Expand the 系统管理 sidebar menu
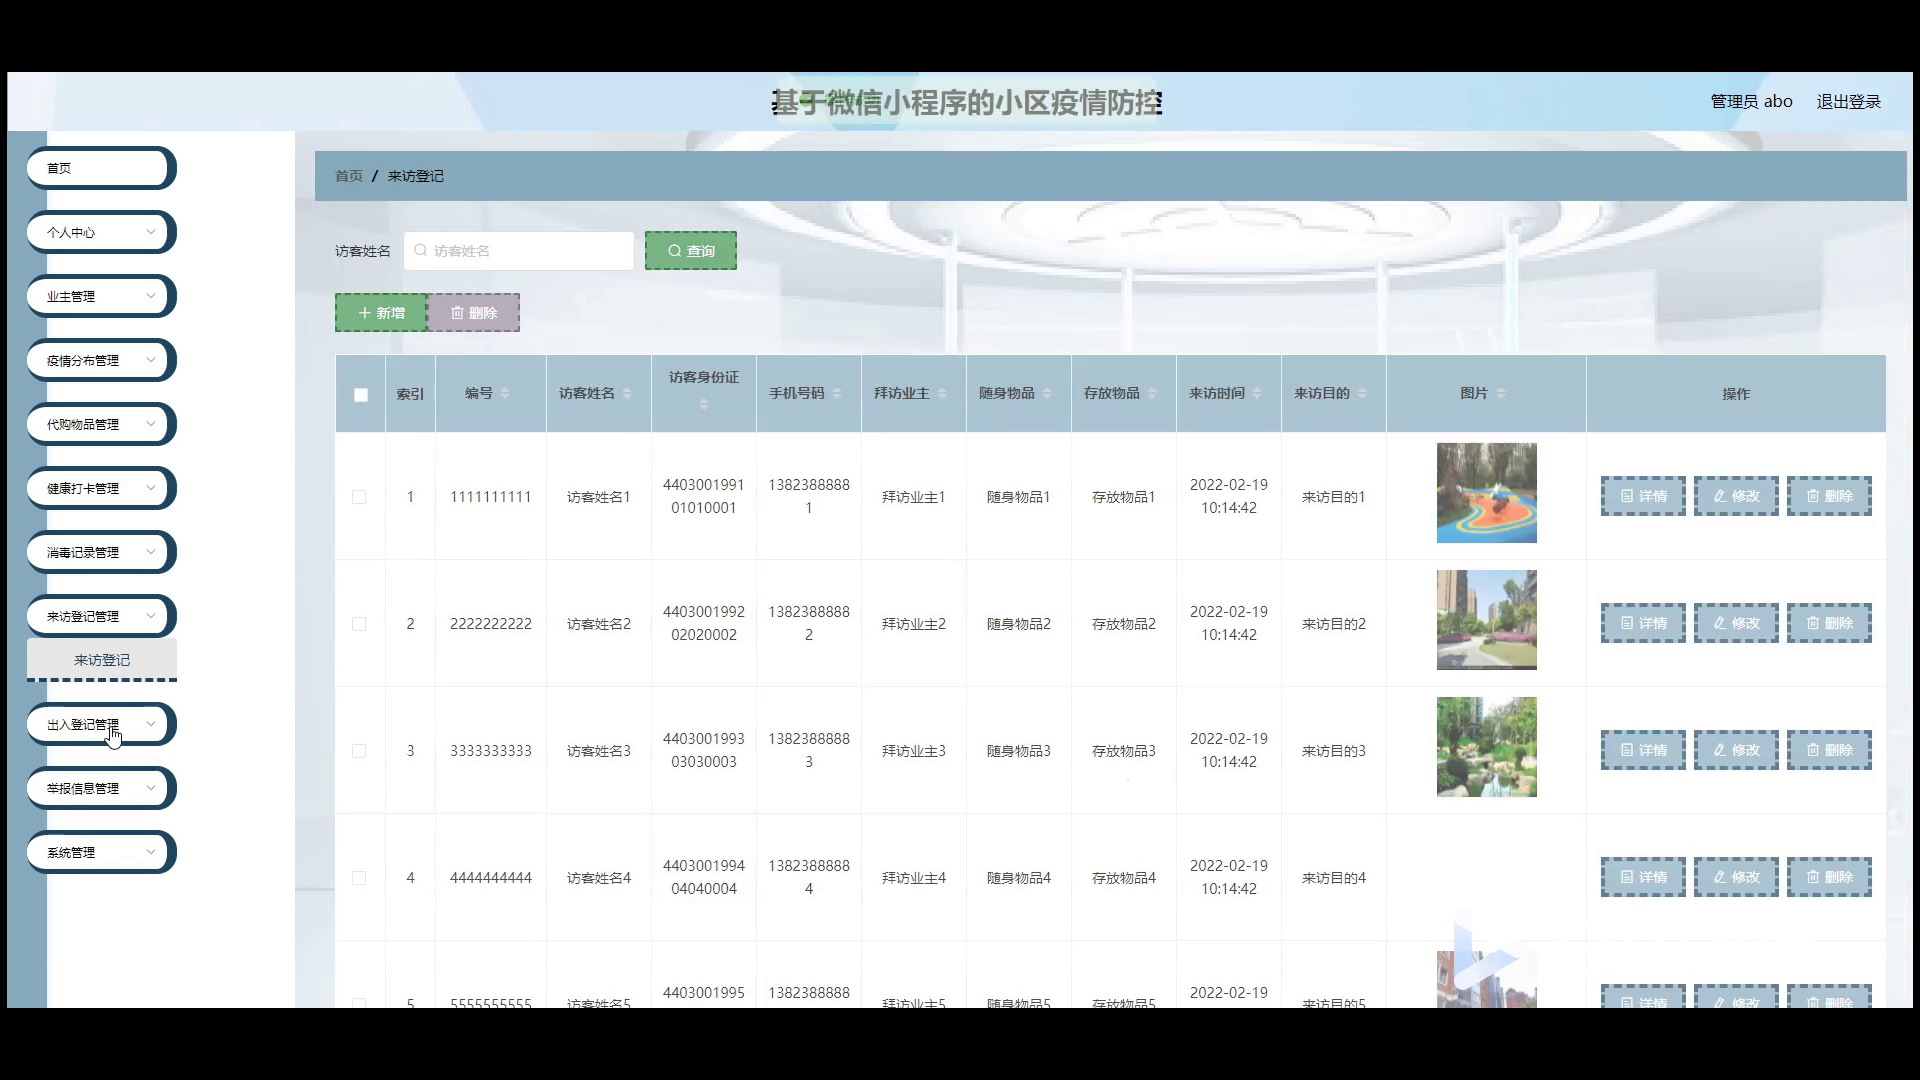 101,852
